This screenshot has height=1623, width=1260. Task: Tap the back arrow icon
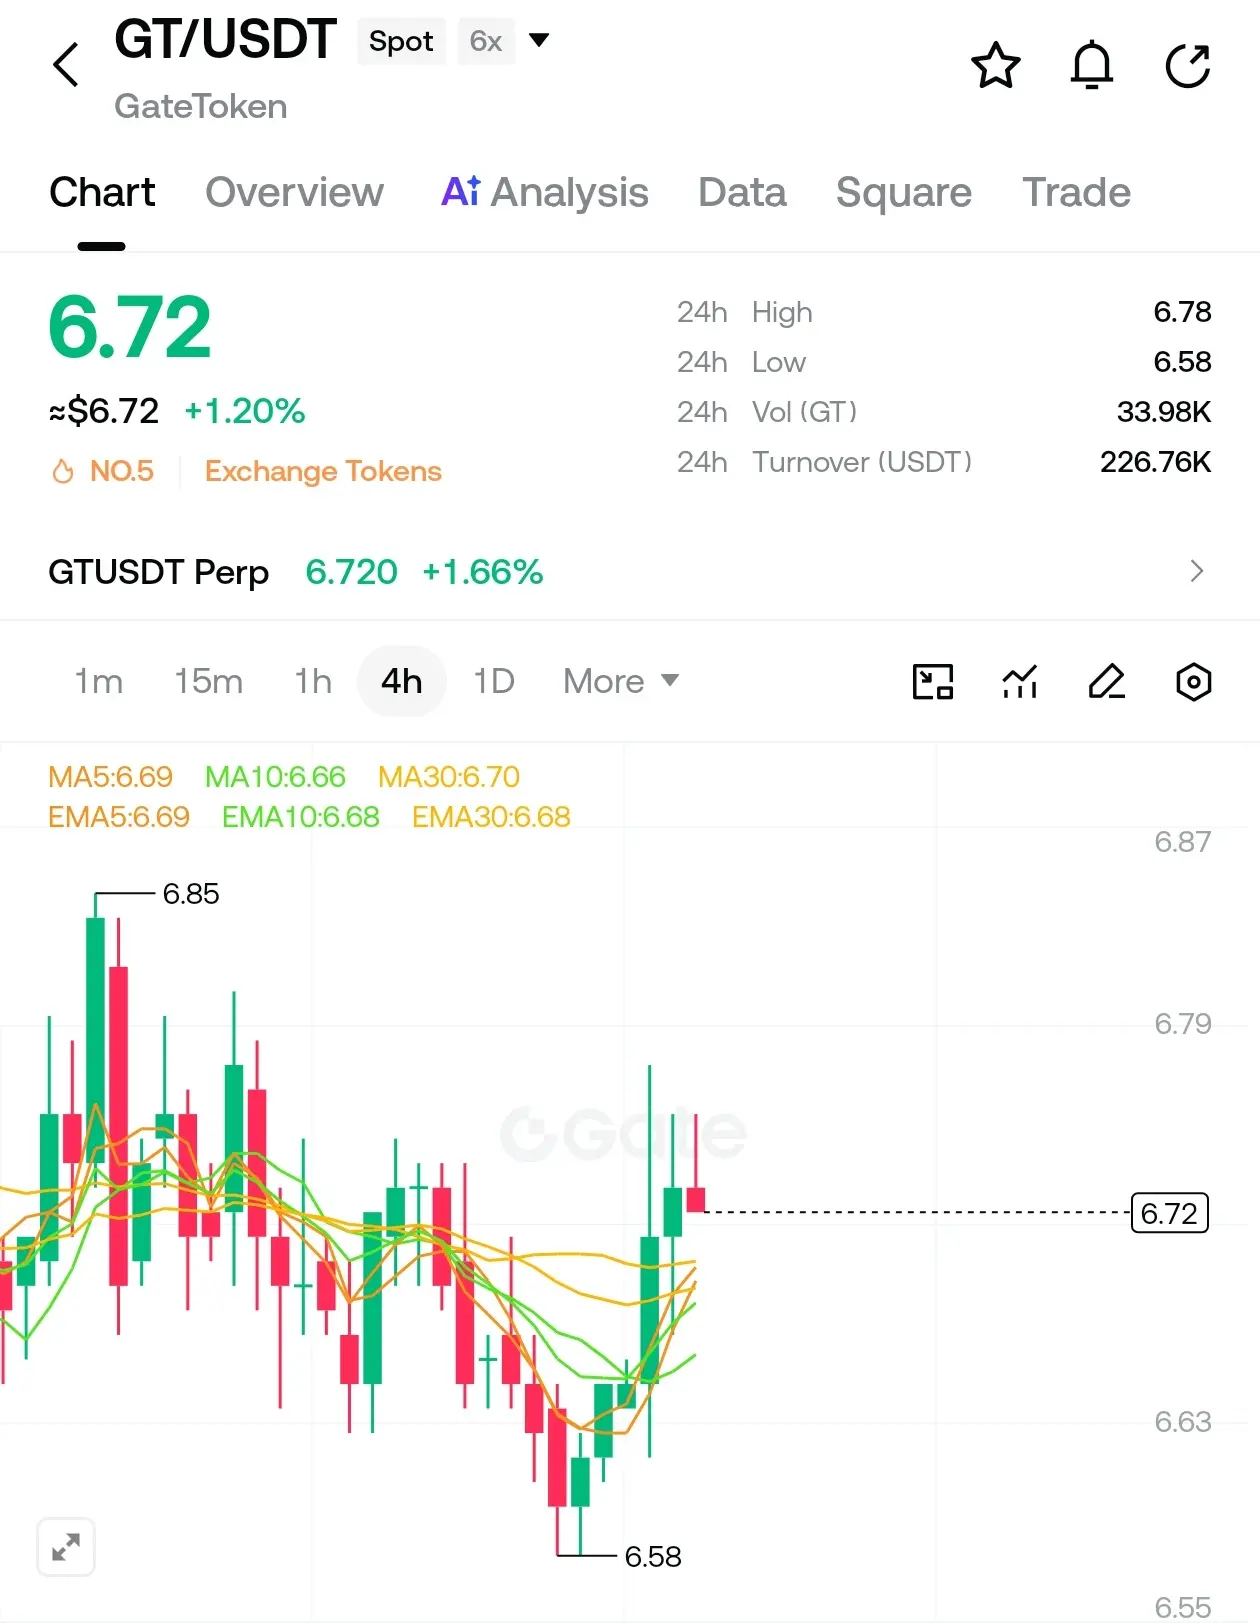(x=66, y=65)
